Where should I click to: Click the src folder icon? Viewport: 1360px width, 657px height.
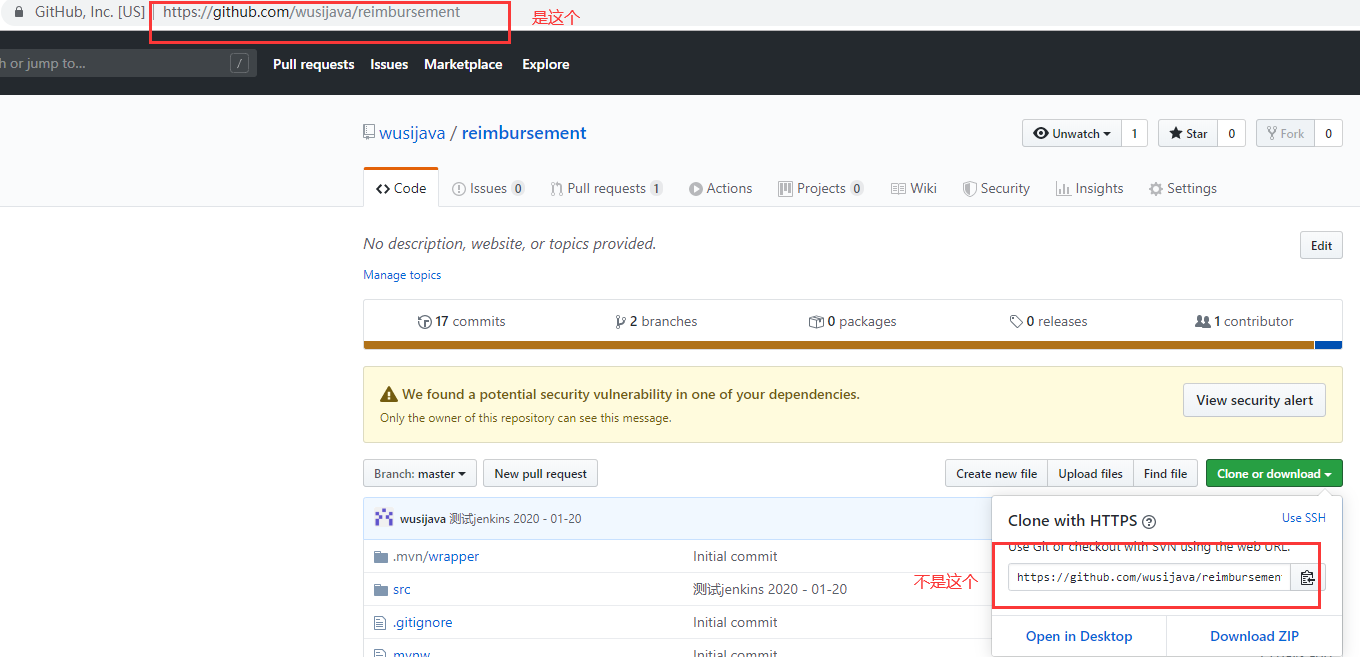[380, 589]
